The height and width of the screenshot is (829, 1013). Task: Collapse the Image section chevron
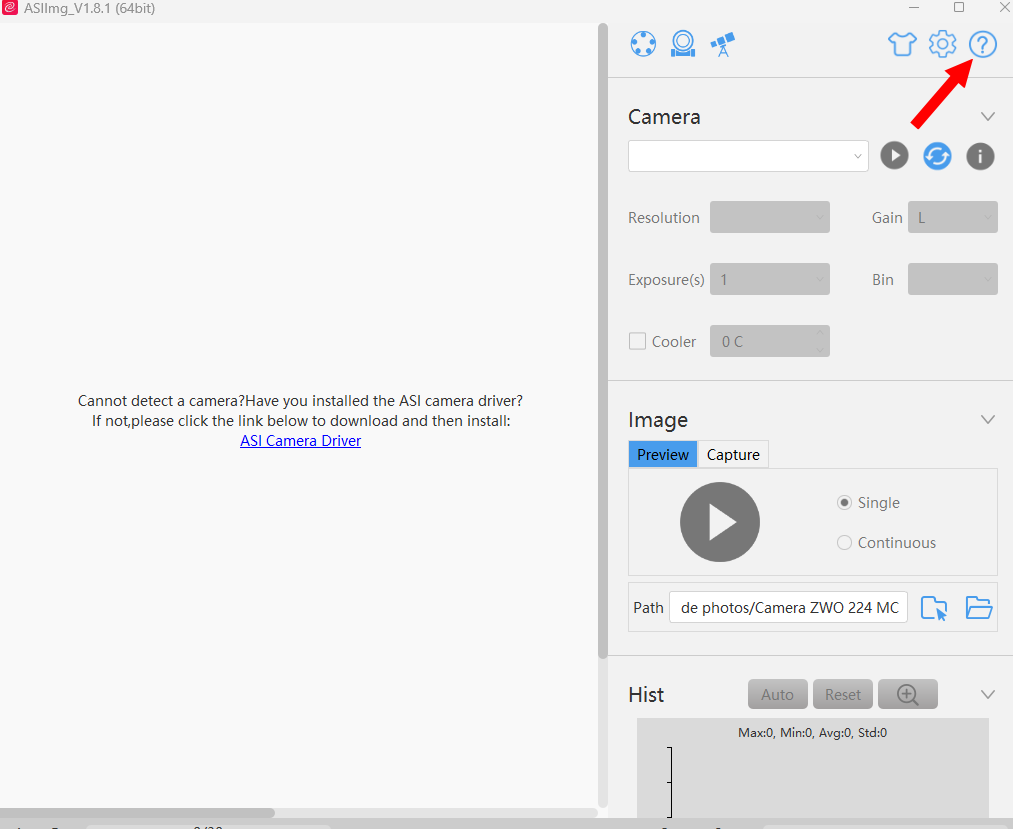(987, 420)
